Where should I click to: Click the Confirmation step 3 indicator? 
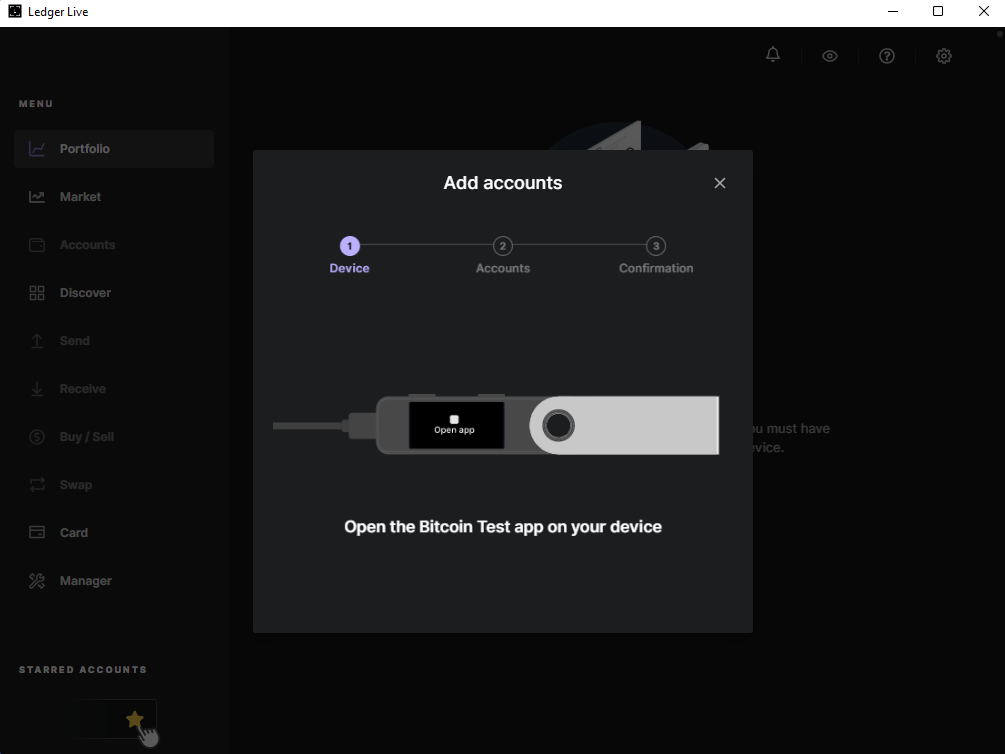[x=656, y=246]
